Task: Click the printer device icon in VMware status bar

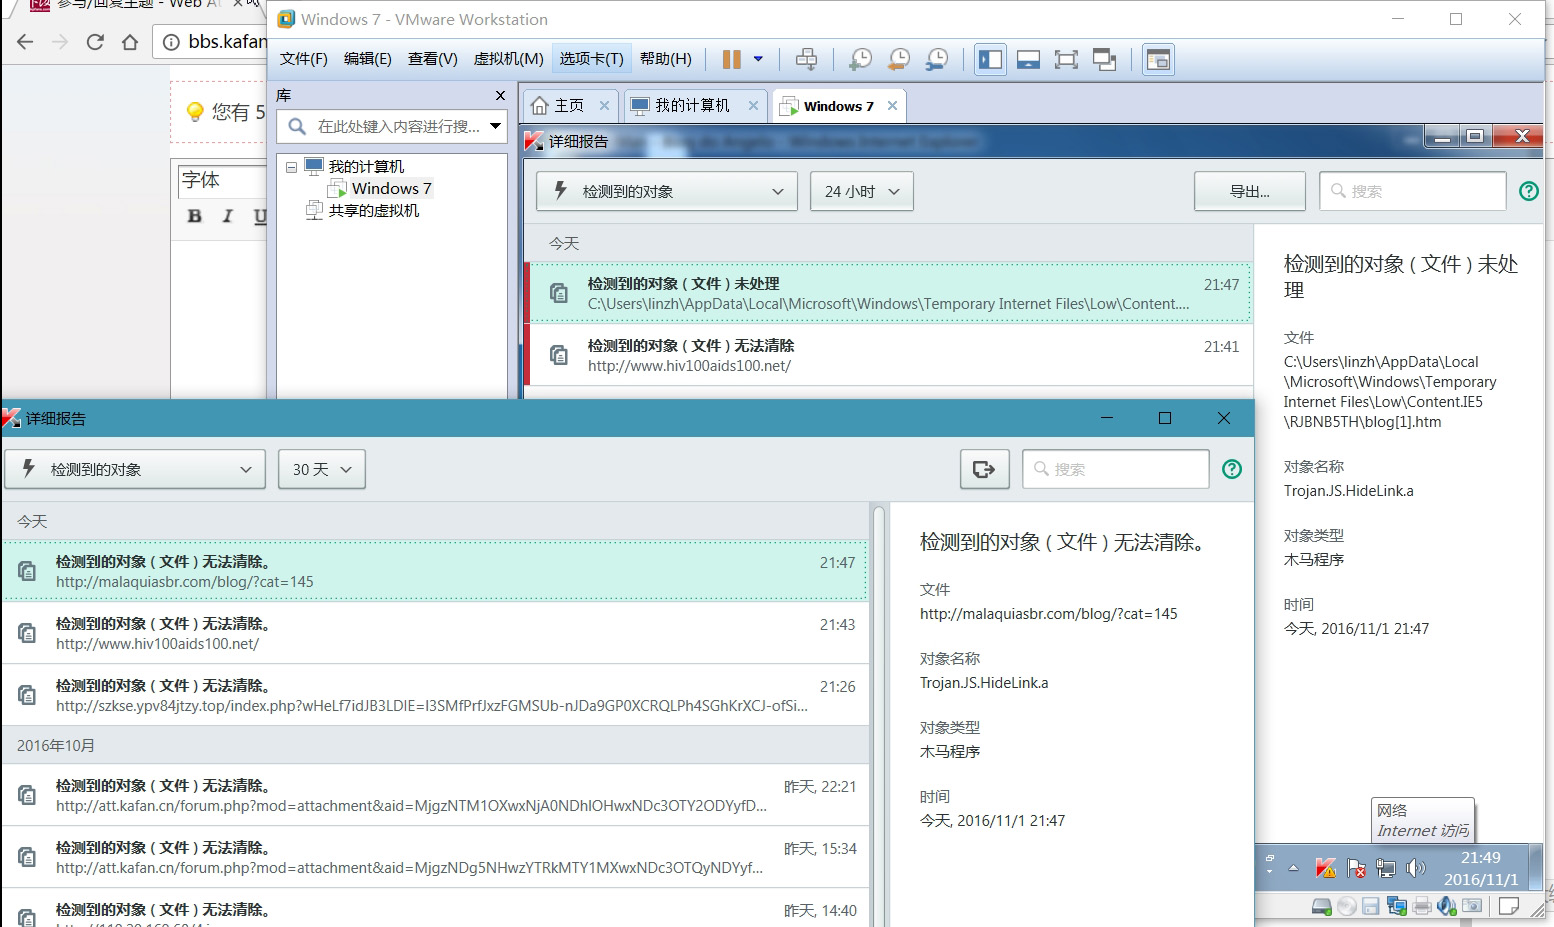Action: [1421, 907]
